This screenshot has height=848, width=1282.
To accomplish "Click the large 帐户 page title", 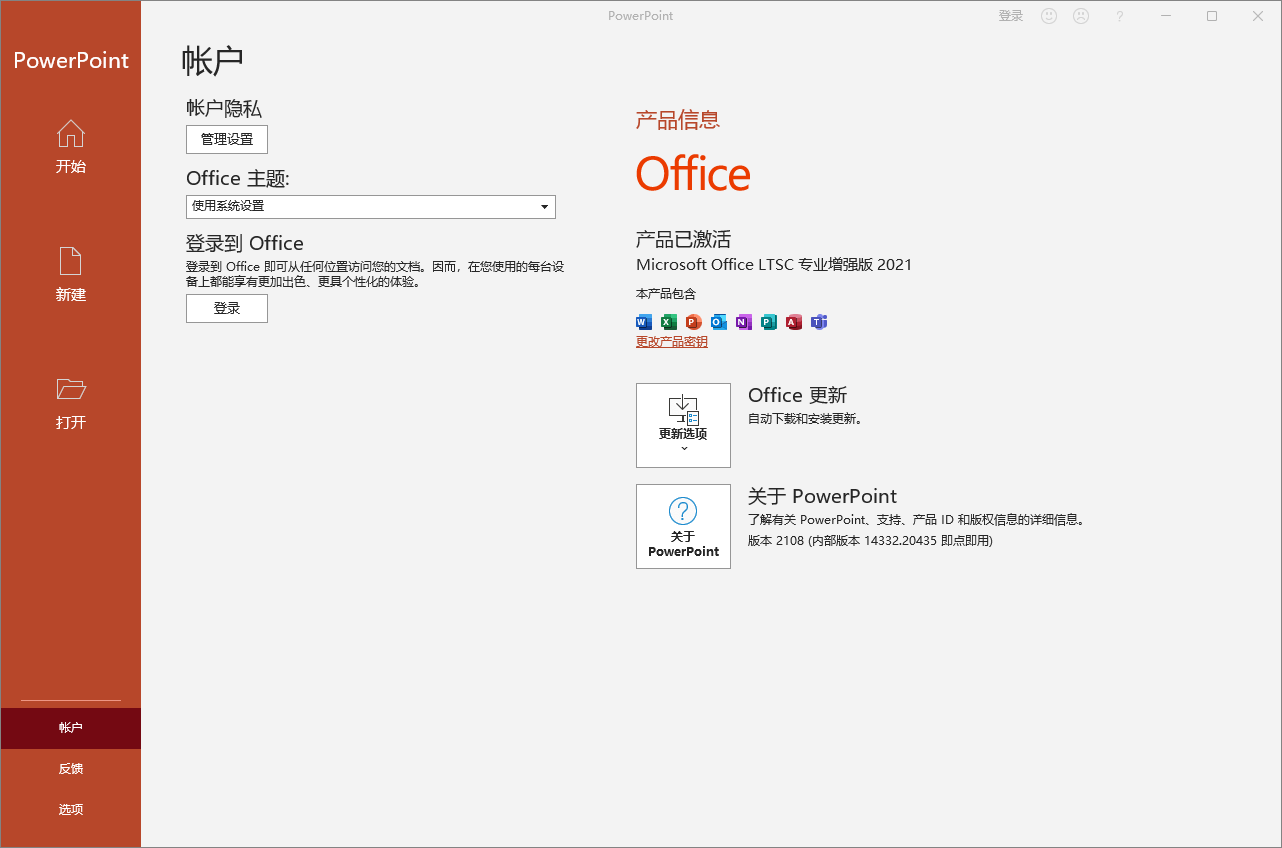I will pos(213,61).
